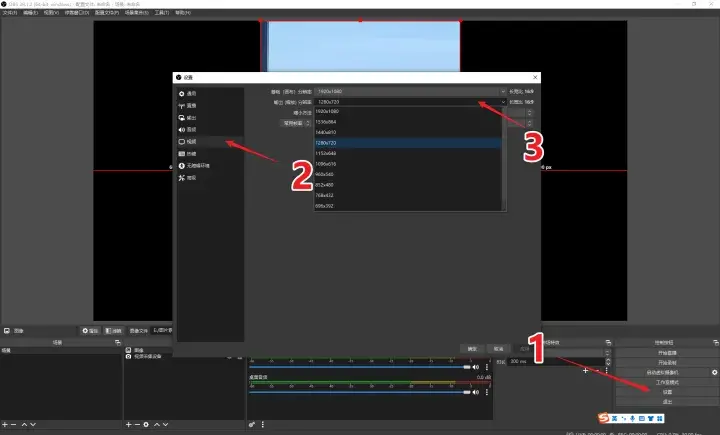The width and height of the screenshot is (720, 435).
Task: Open the Hotkeys (热键) settings category
Action: coord(192,154)
